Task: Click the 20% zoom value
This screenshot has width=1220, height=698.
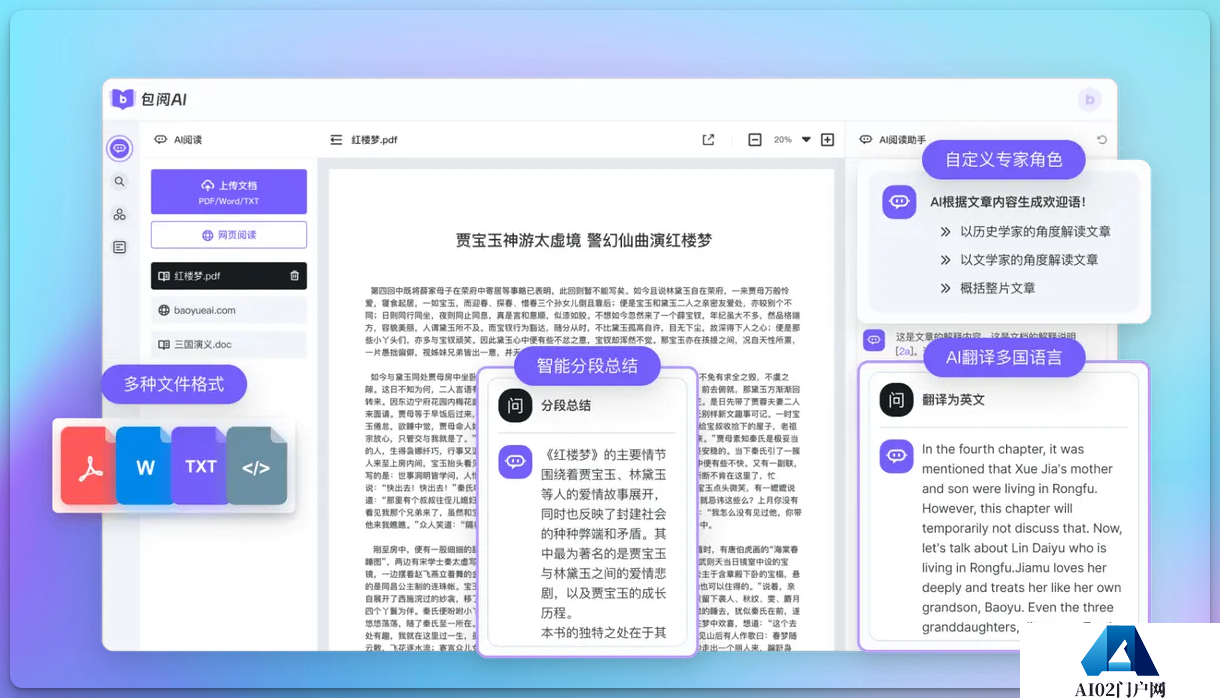Action: (x=783, y=140)
